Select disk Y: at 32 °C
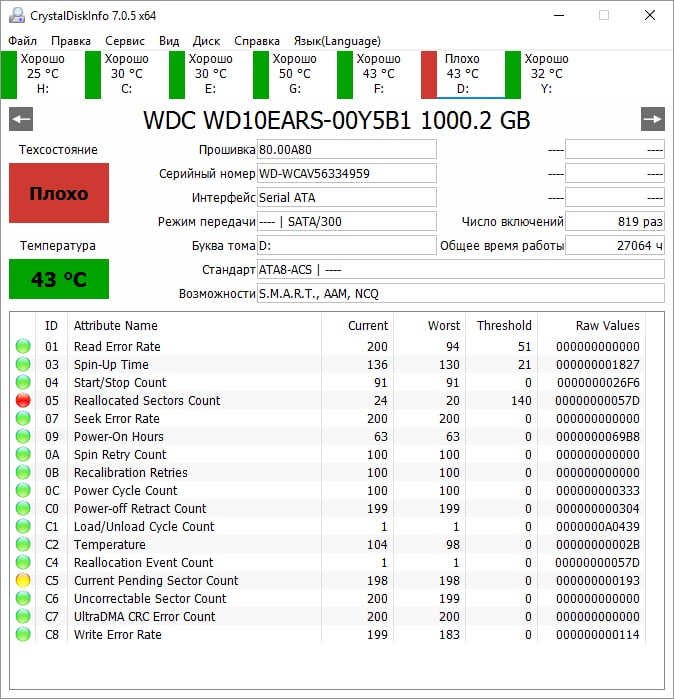This screenshot has width=674, height=699. point(538,74)
